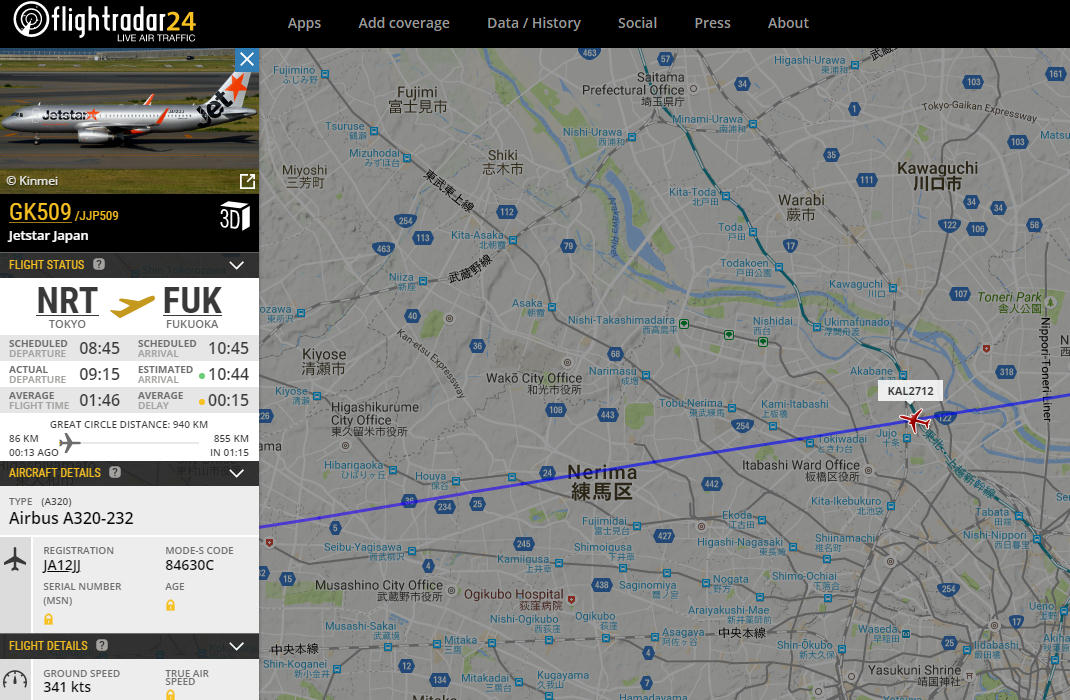Image resolution: width=1070 pixels, height=700 pixels.
Task: Click estimated arrival time 10:44
Action: tap(229, 374)
